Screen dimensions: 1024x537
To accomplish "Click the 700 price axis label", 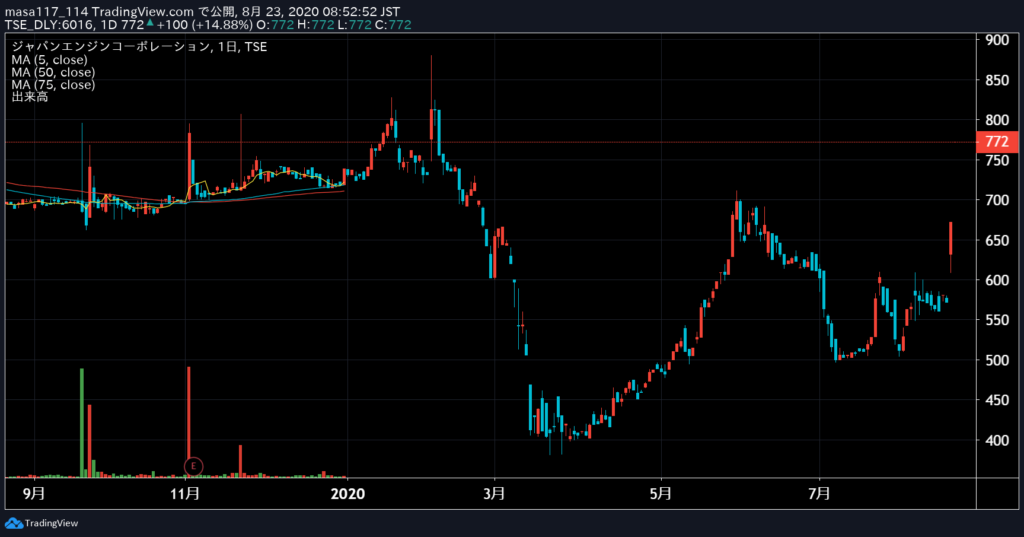I will (x=997, y=201).
